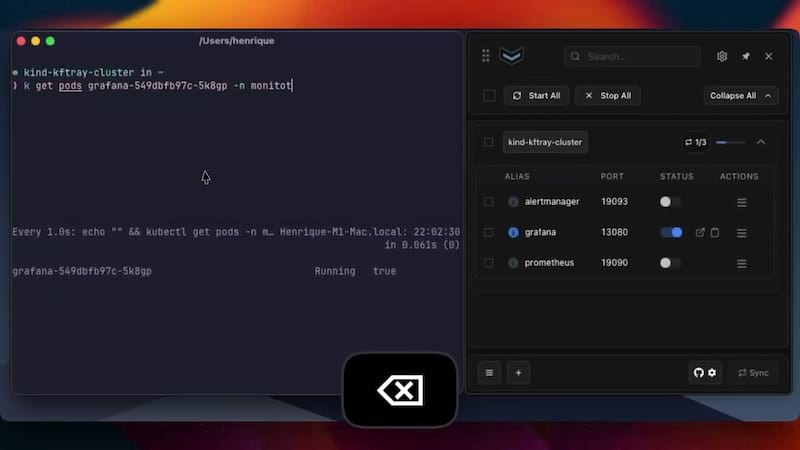
Task: Click the info icon beside grafana alias
Action: 513,232
